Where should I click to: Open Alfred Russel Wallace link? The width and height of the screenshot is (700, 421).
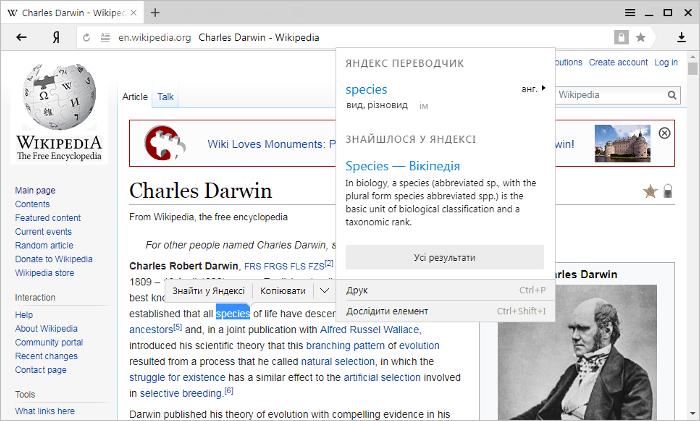tap(370, 330)
